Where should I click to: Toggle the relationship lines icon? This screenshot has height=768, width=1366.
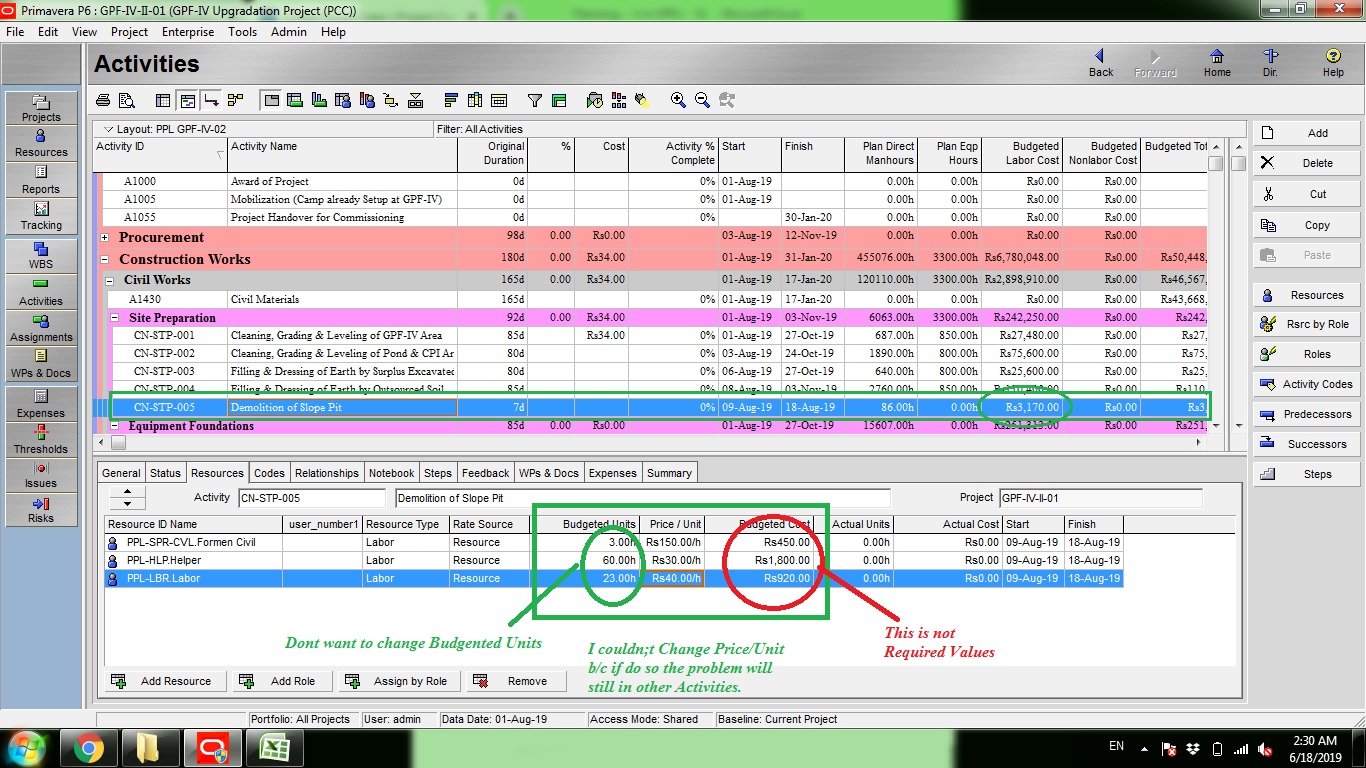211,100
